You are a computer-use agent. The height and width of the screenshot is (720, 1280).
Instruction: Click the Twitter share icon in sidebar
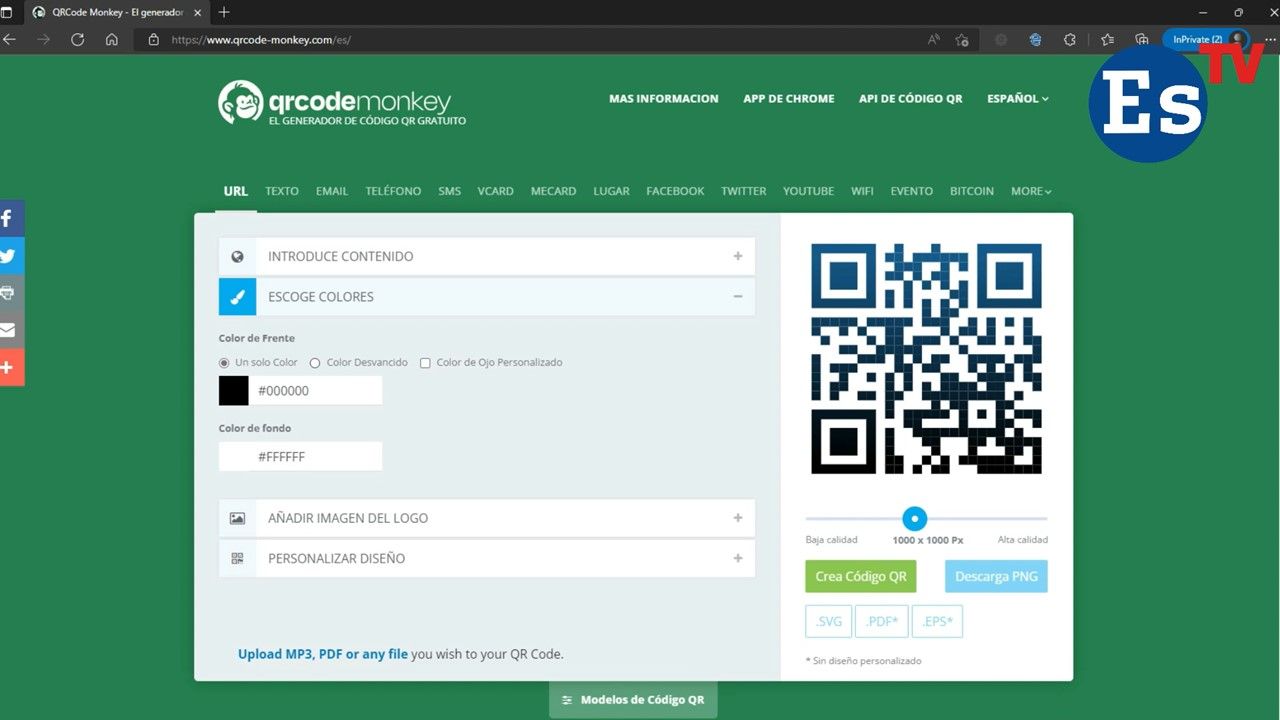click(9, 256)
